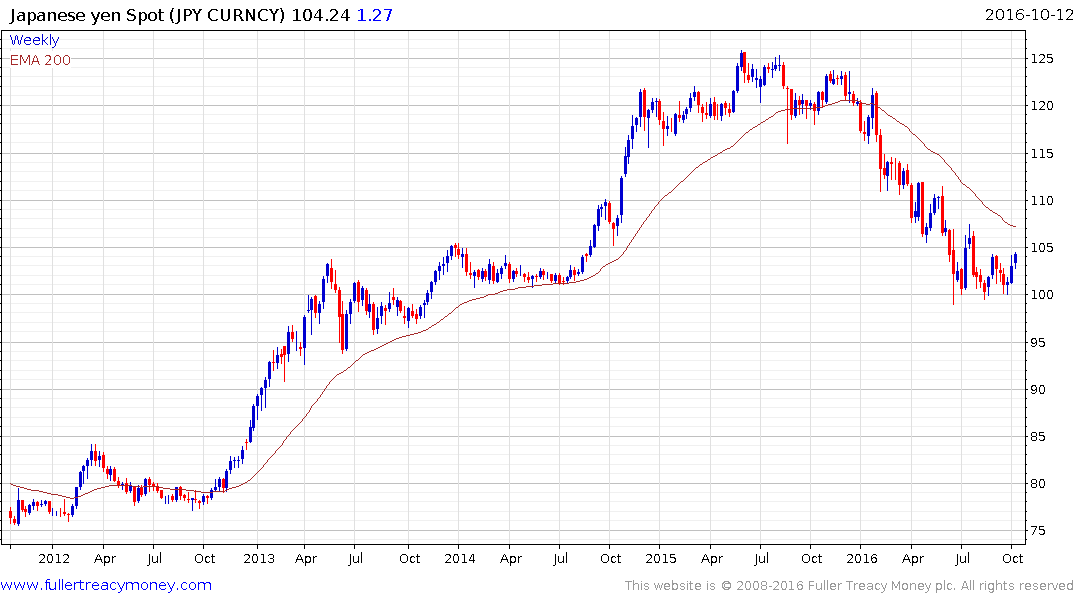This screenshot has height=600, width=1075.
Task: Click the 85 price axis label
Action: point(1039,437)
